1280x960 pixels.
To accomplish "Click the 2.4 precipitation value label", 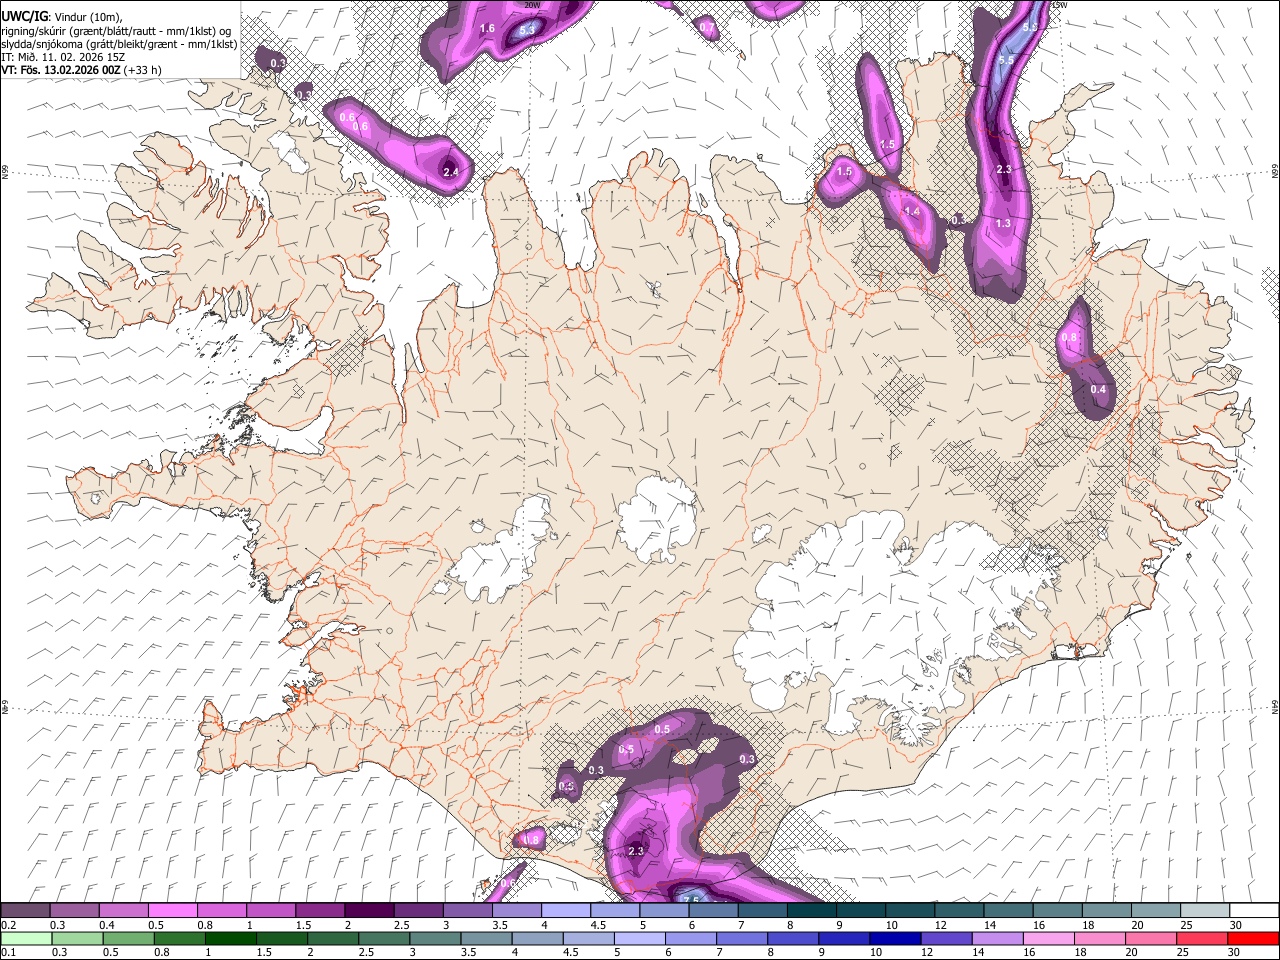I will pyautogui.click(x=450, y=172).
